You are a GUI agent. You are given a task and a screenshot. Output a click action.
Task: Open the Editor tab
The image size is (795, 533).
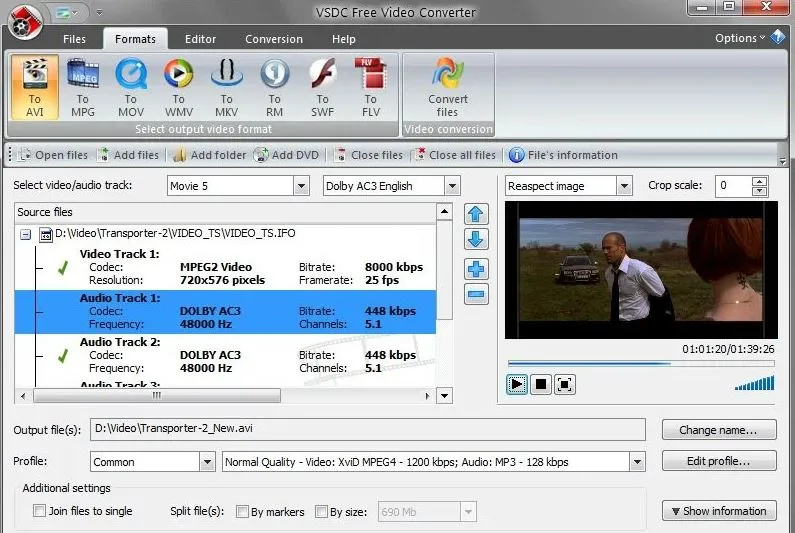(200, 39)
